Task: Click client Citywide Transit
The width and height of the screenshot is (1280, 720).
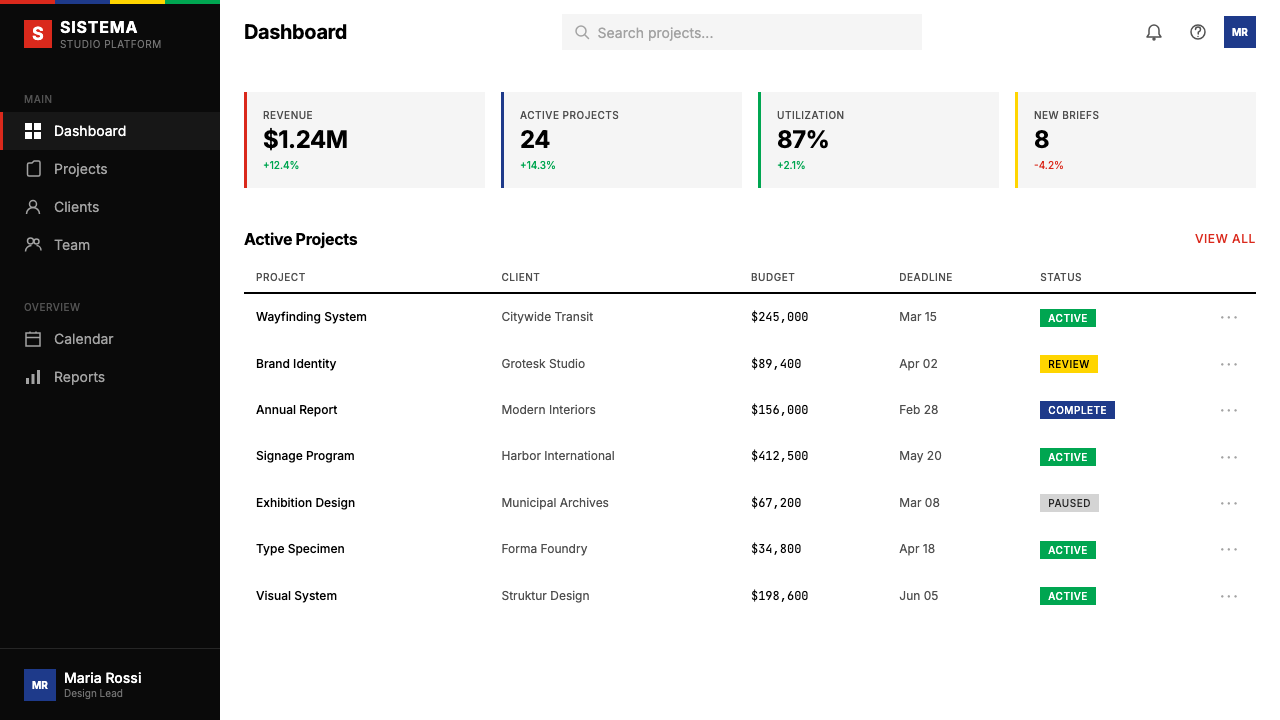Action: (547, 317)
